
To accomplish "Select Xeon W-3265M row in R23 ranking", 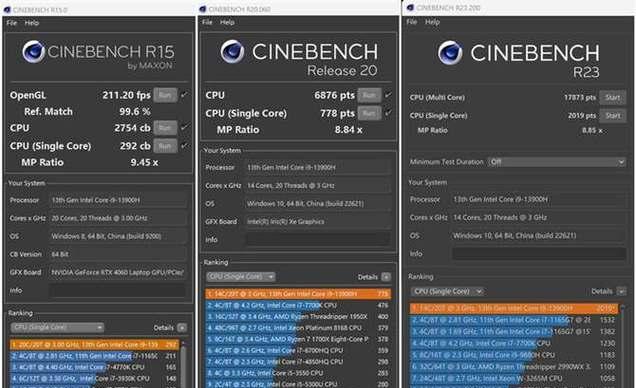I will click(514, 378).
